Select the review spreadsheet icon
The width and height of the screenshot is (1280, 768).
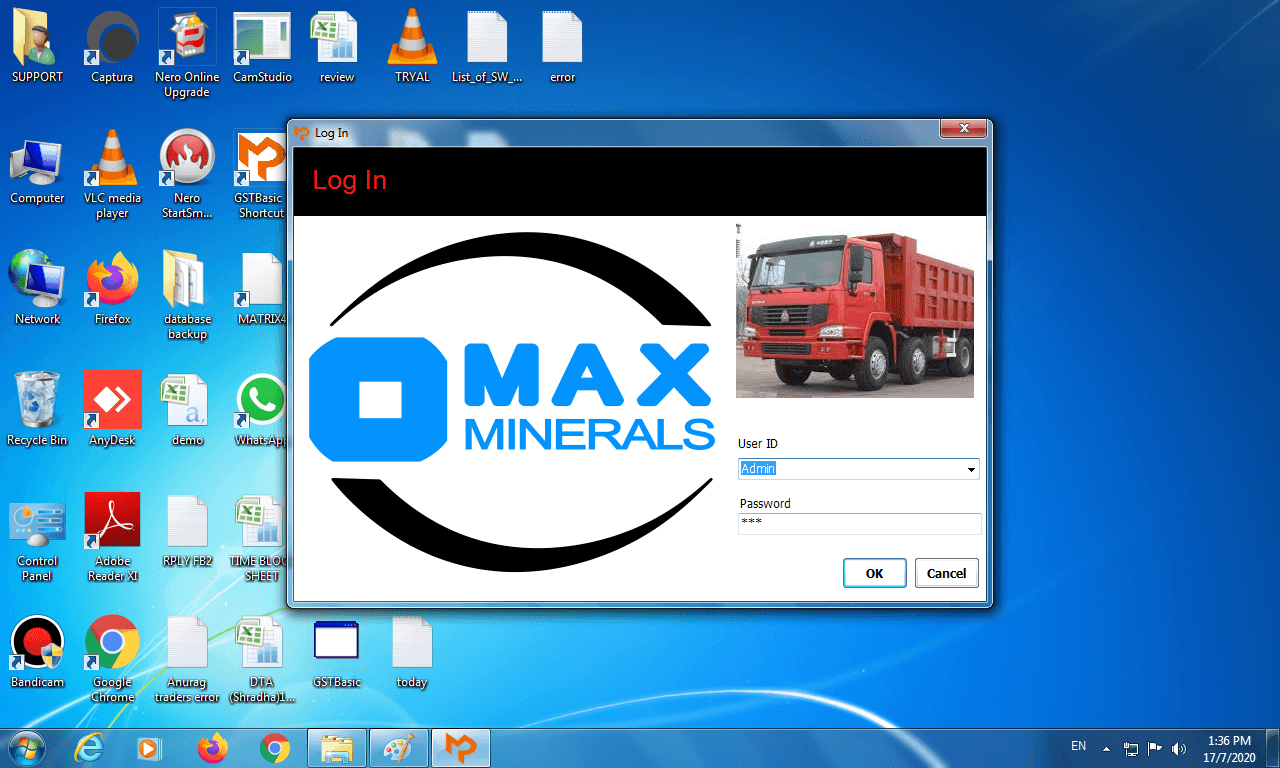(337, 48)
